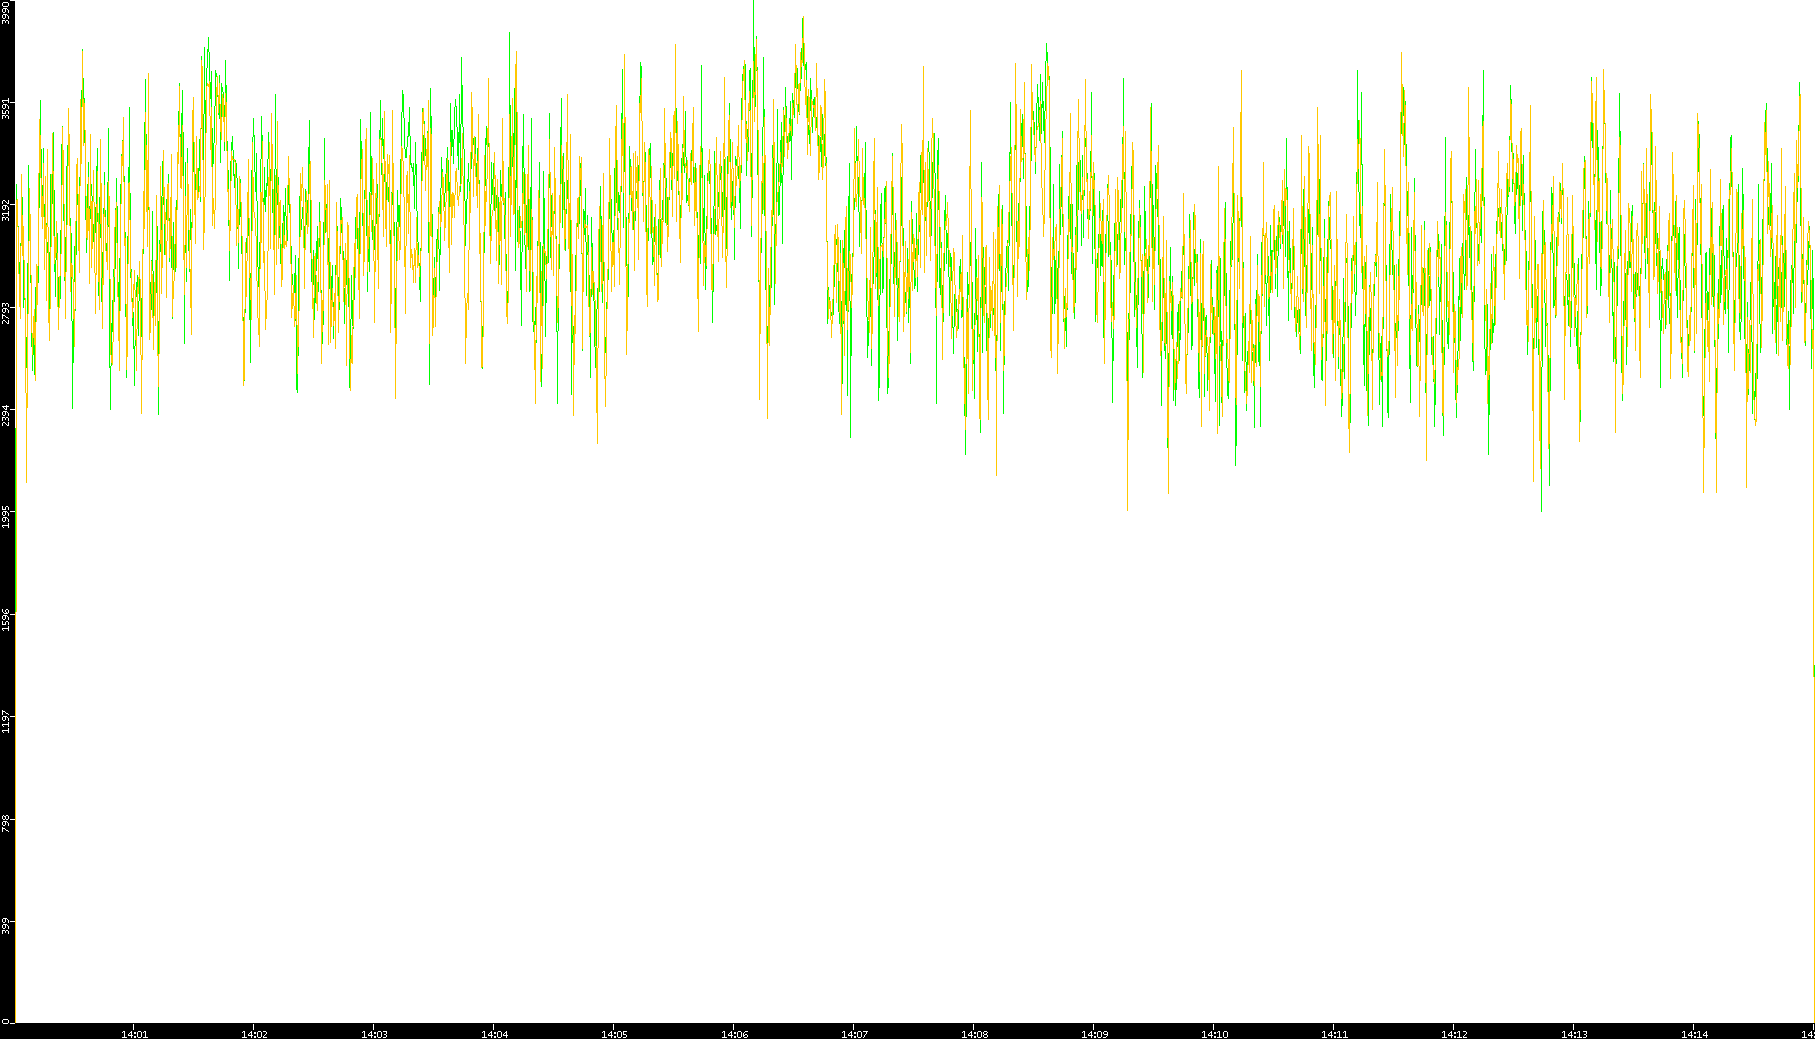Select the 14:11 time marker

[1334, 1033]
